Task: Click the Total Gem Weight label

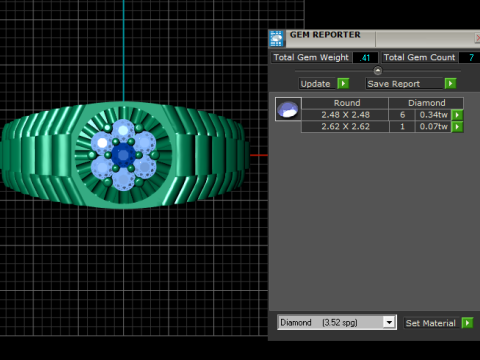Action: click(311, 57)
